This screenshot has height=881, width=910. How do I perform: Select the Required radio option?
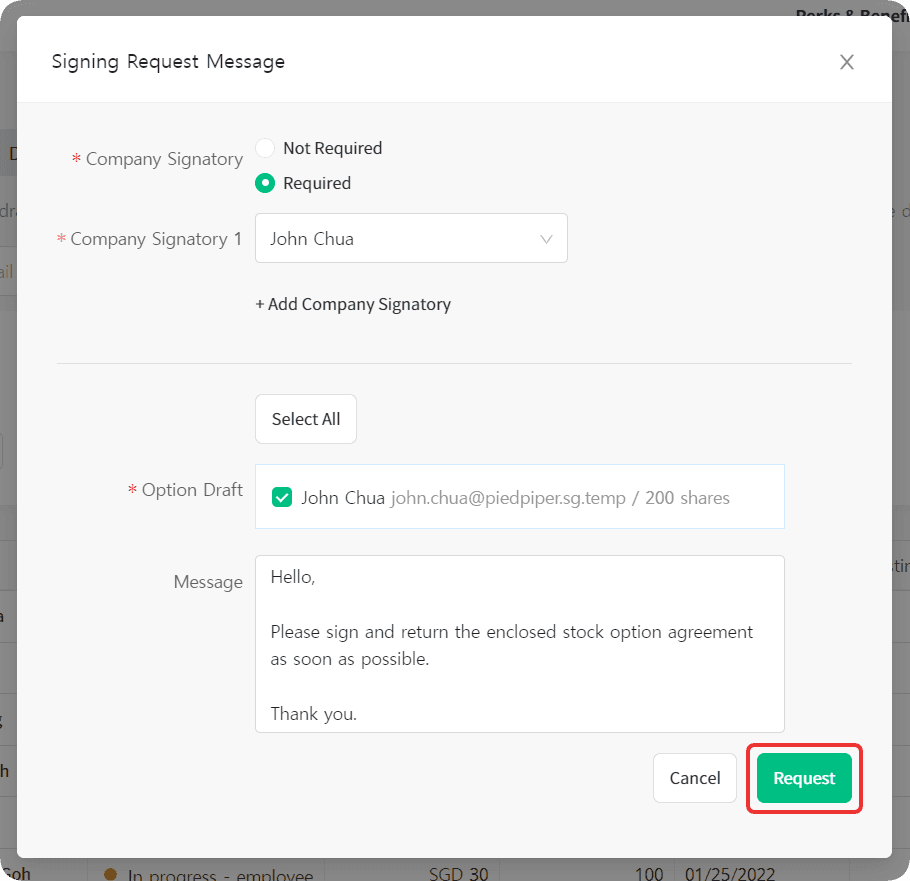[265, 183]
